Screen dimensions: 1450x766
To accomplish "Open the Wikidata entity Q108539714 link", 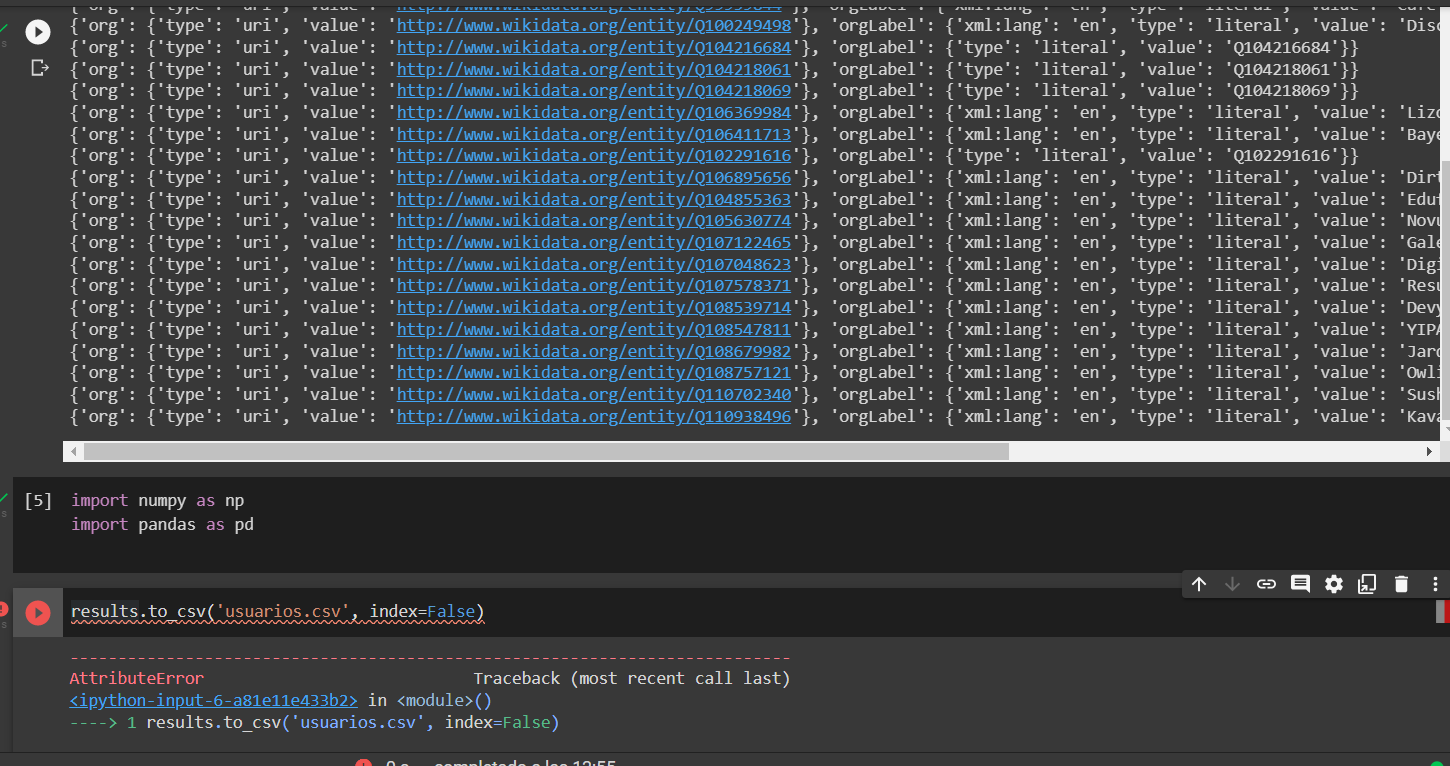I will point(594,307).
